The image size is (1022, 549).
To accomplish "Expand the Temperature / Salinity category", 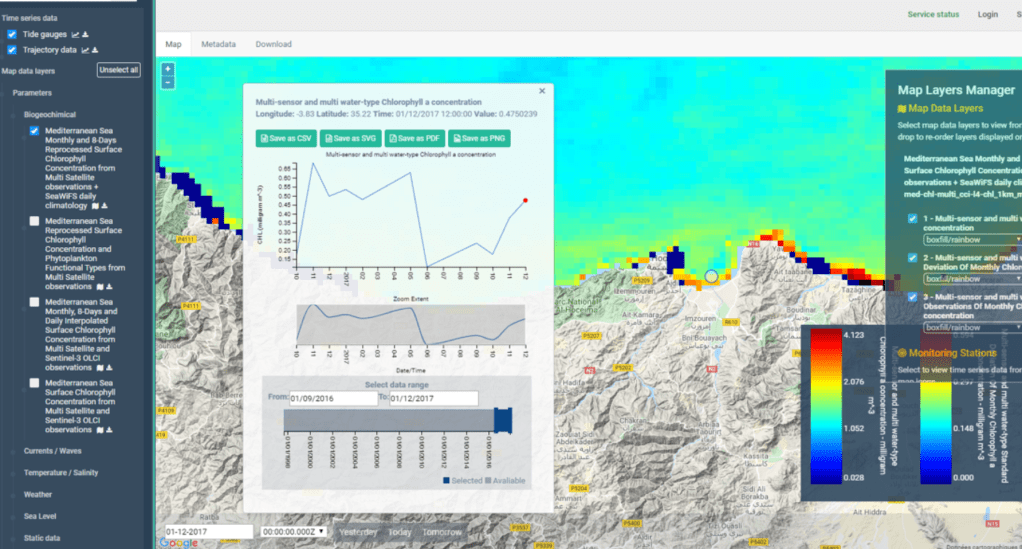I will point(59,473).
